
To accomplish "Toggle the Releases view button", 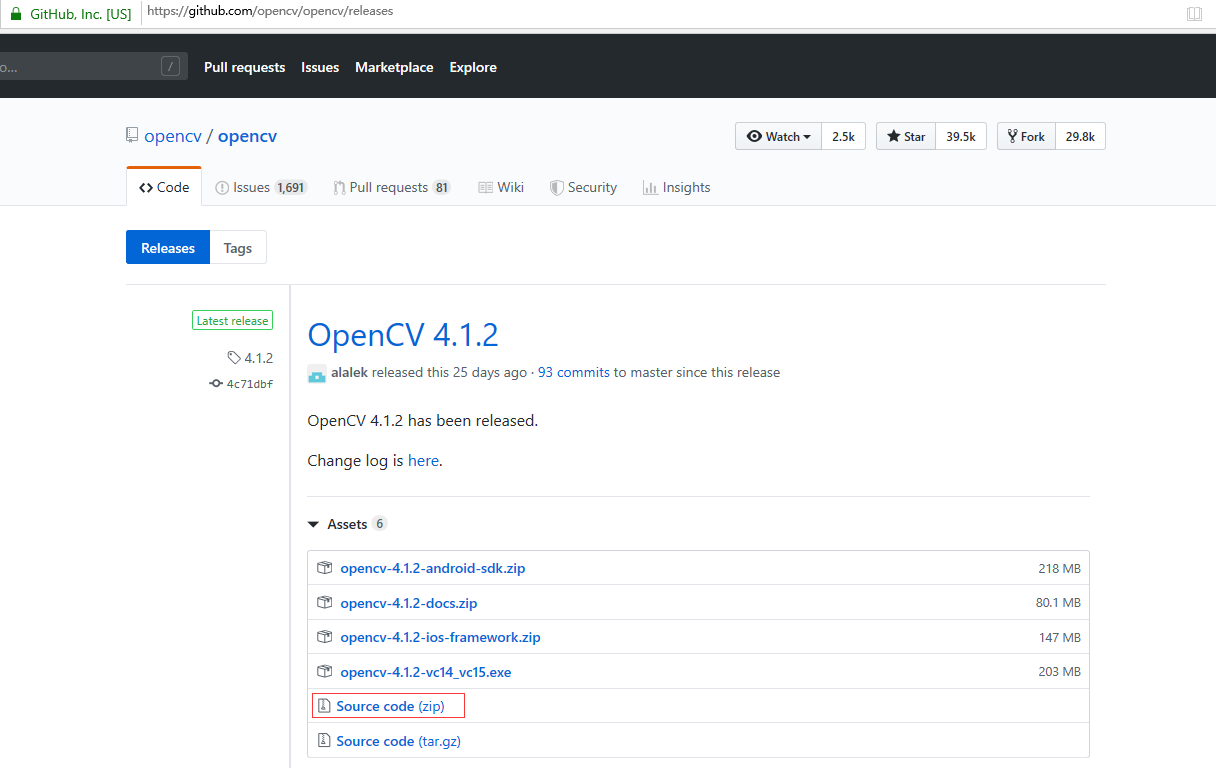I will (167, 247).
